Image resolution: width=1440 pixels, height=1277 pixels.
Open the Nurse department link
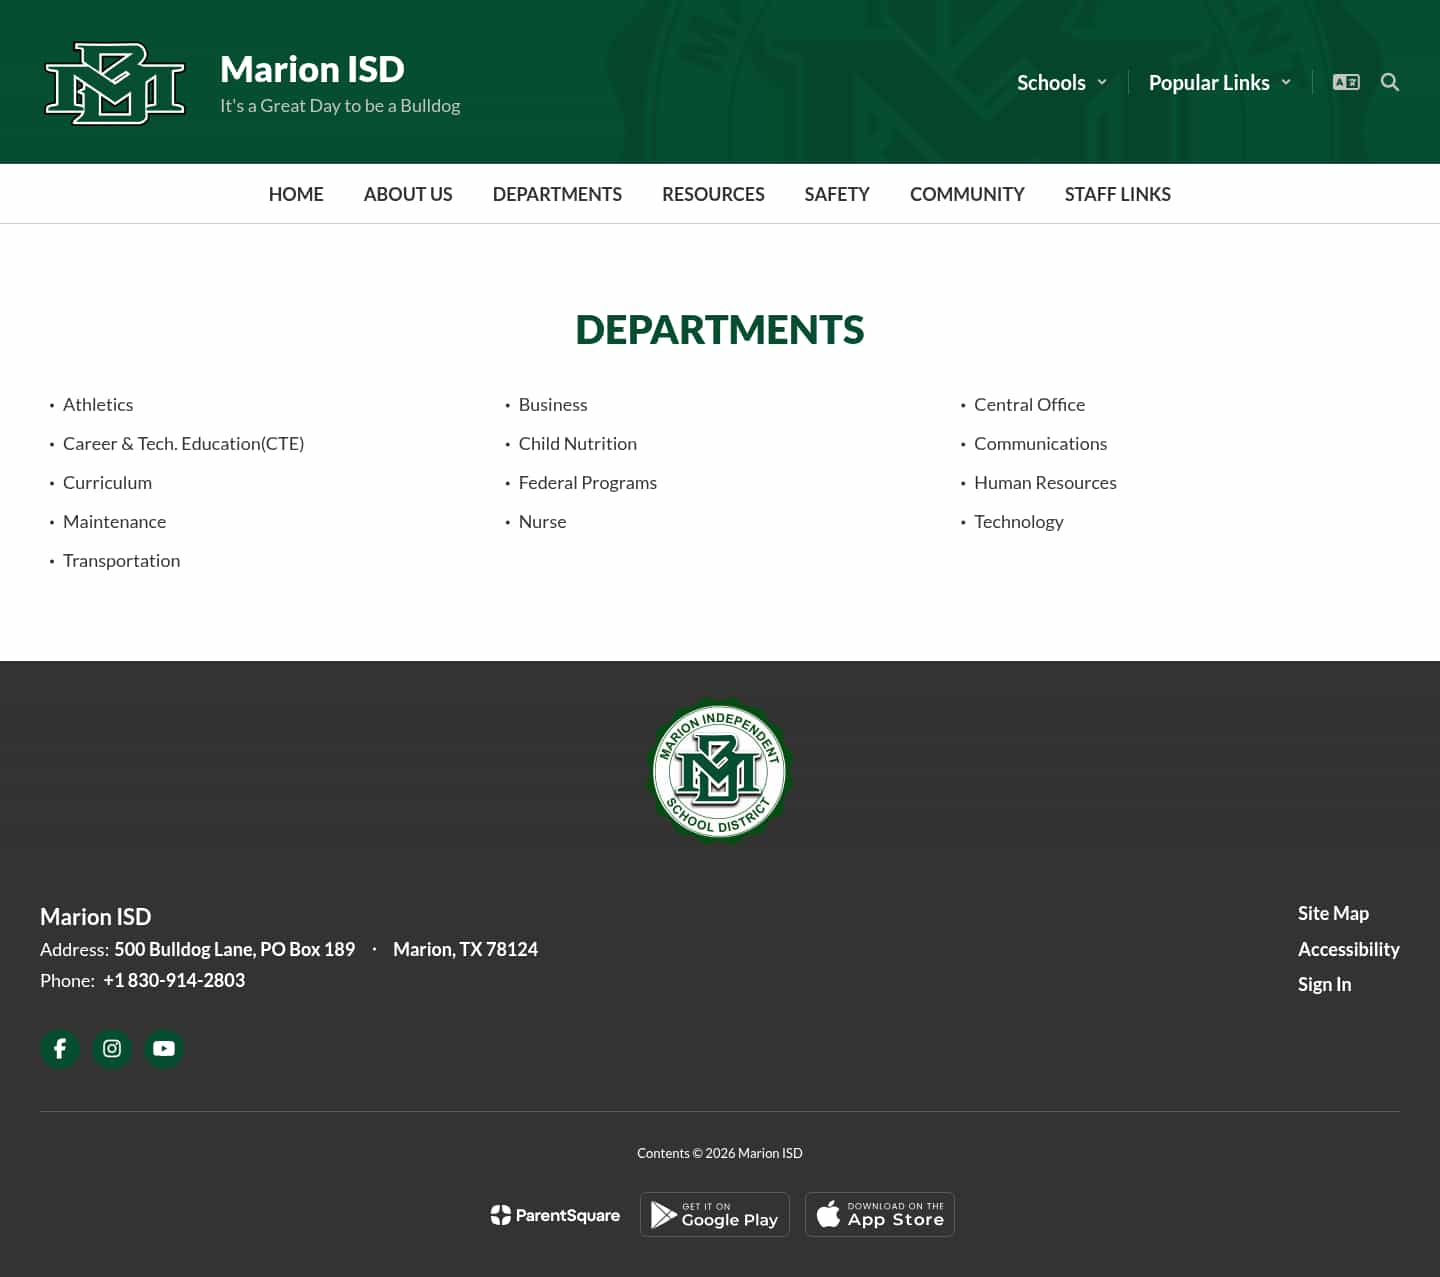click(x=542, y=521)
